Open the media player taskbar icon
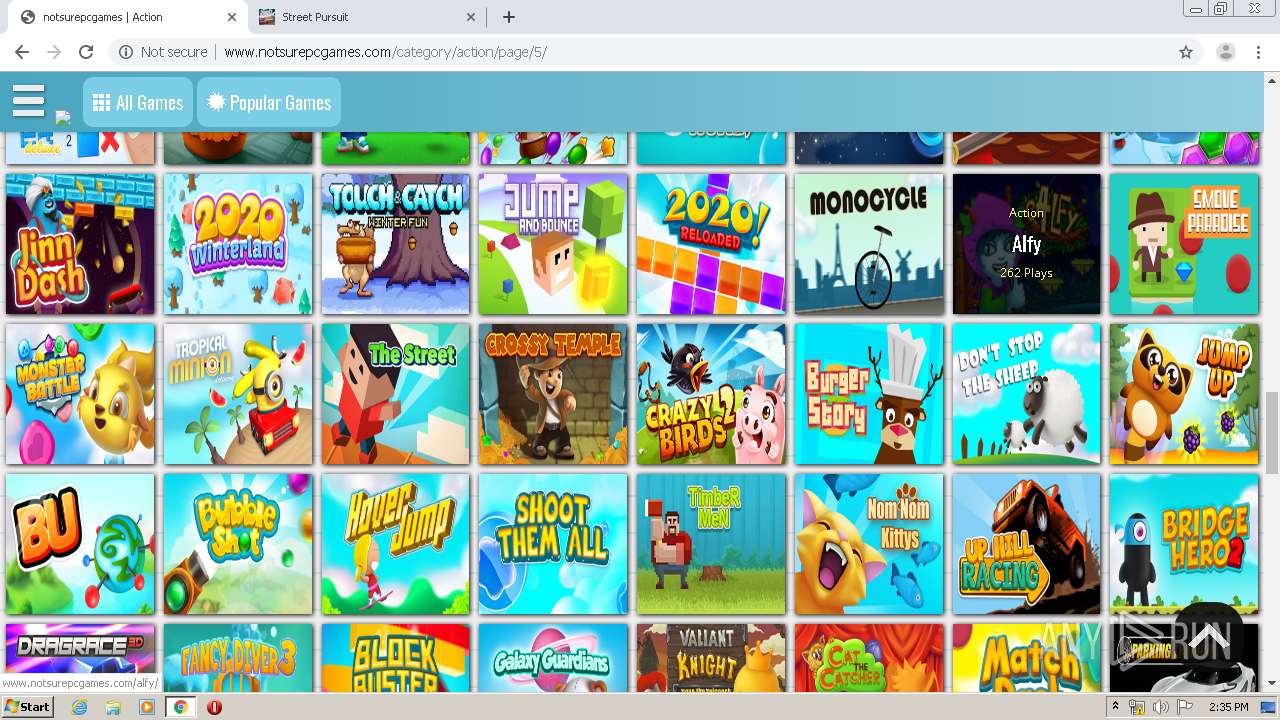This screenshot has height=720, width=1280. (147, 707)
